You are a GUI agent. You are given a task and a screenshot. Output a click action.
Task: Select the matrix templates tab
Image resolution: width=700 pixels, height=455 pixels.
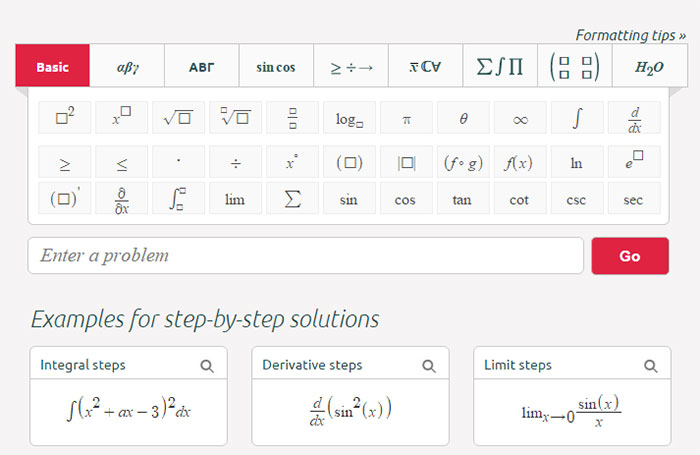[575, 66]
